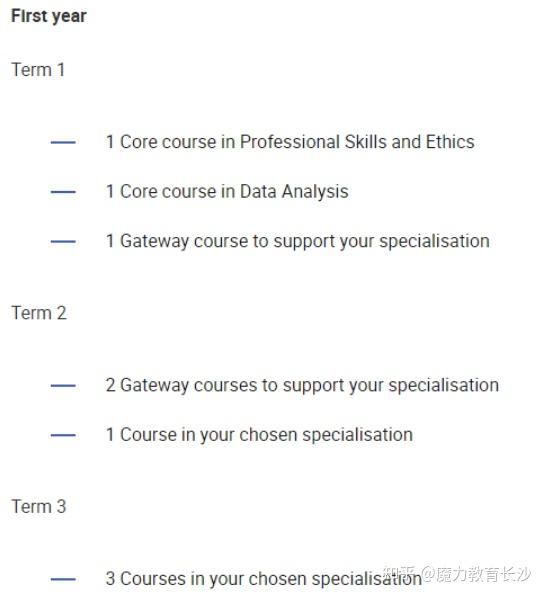Select the 'Term 3' heading
546x598 pixels.
tap(39, 507)
